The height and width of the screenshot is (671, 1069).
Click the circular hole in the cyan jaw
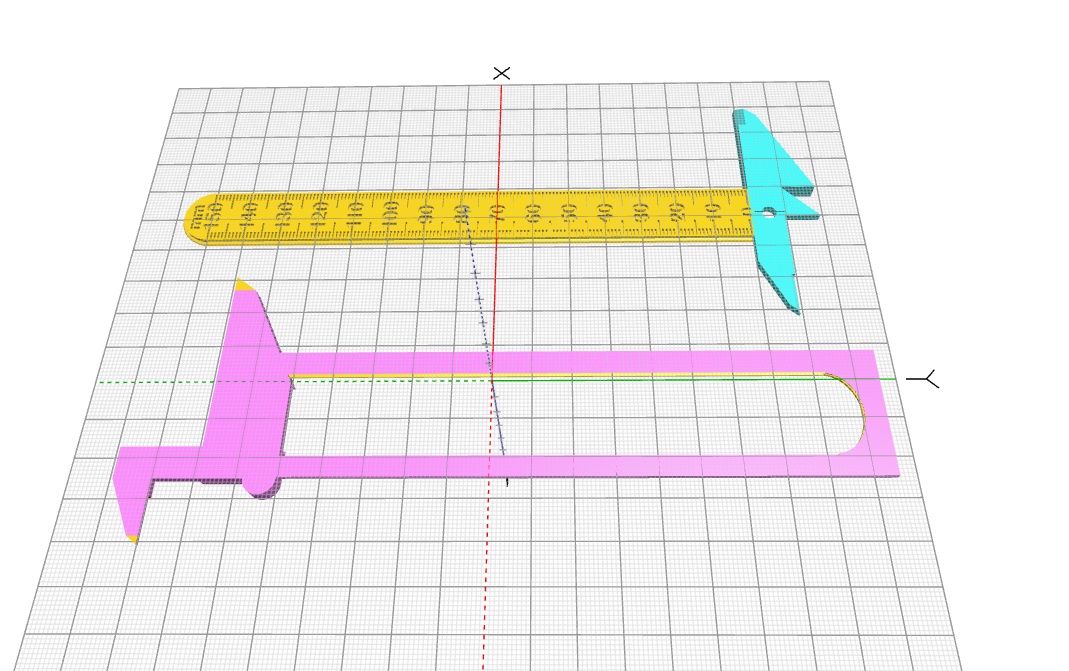click(768, 211)
